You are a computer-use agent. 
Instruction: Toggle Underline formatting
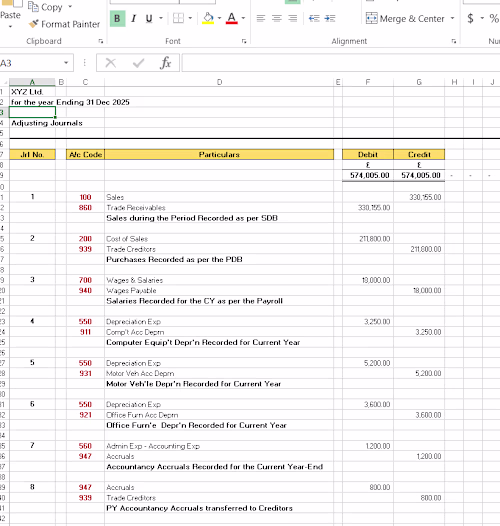pyautogui.click(x=149, y=18)
